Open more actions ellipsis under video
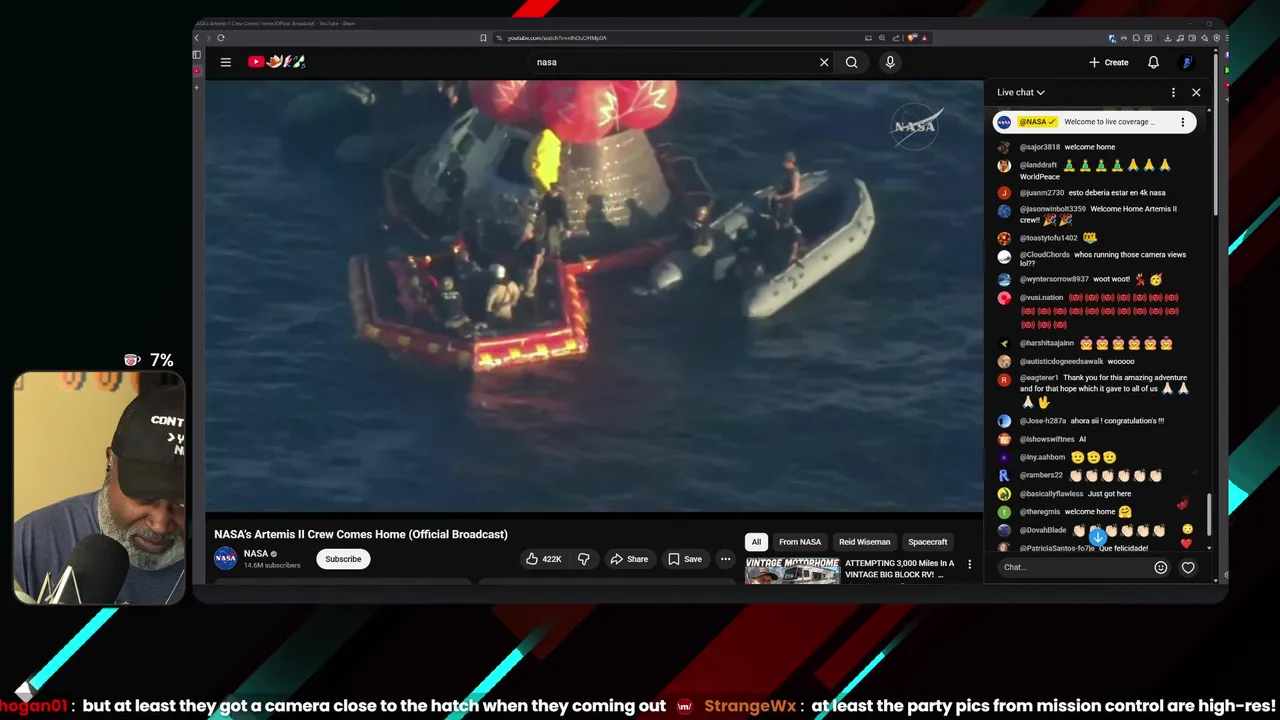The image size is (1280, 720). 725,559
